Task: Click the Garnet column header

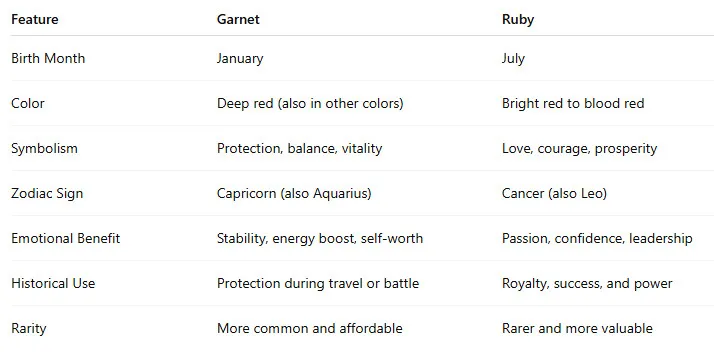Action: tap(238, 19)
